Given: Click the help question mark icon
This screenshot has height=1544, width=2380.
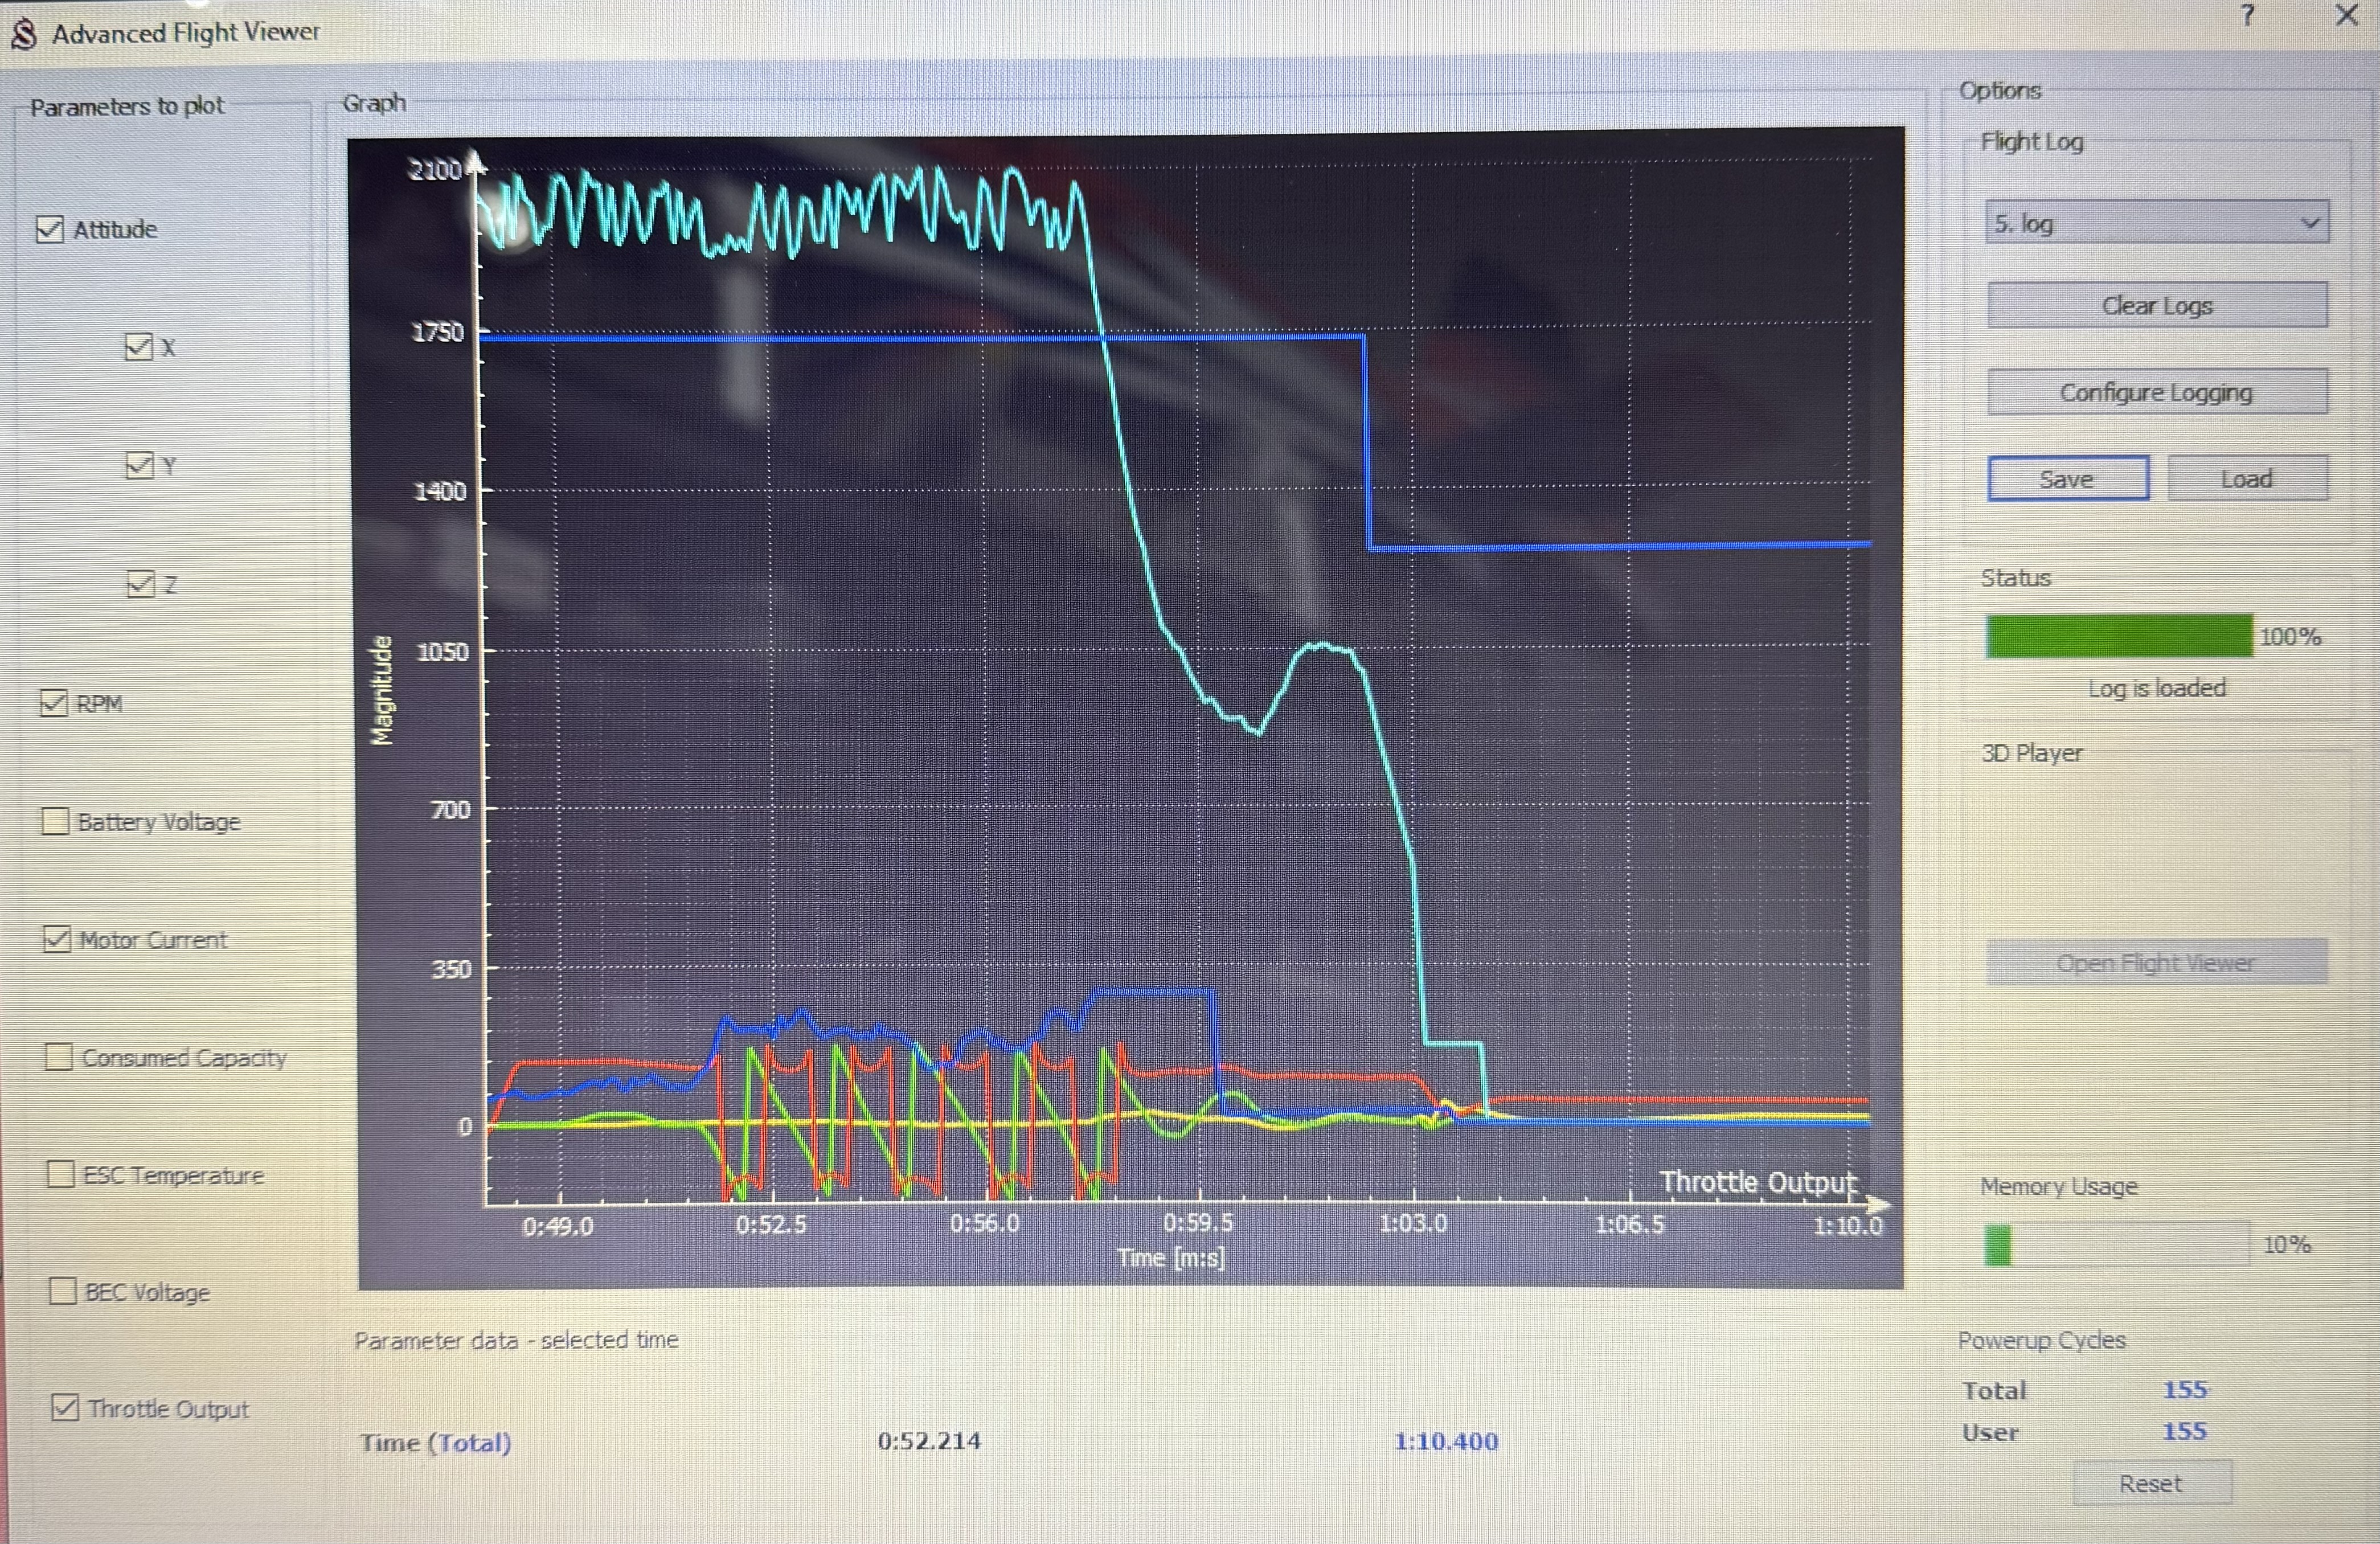Looking at the screenshot, I should 2247,16.
